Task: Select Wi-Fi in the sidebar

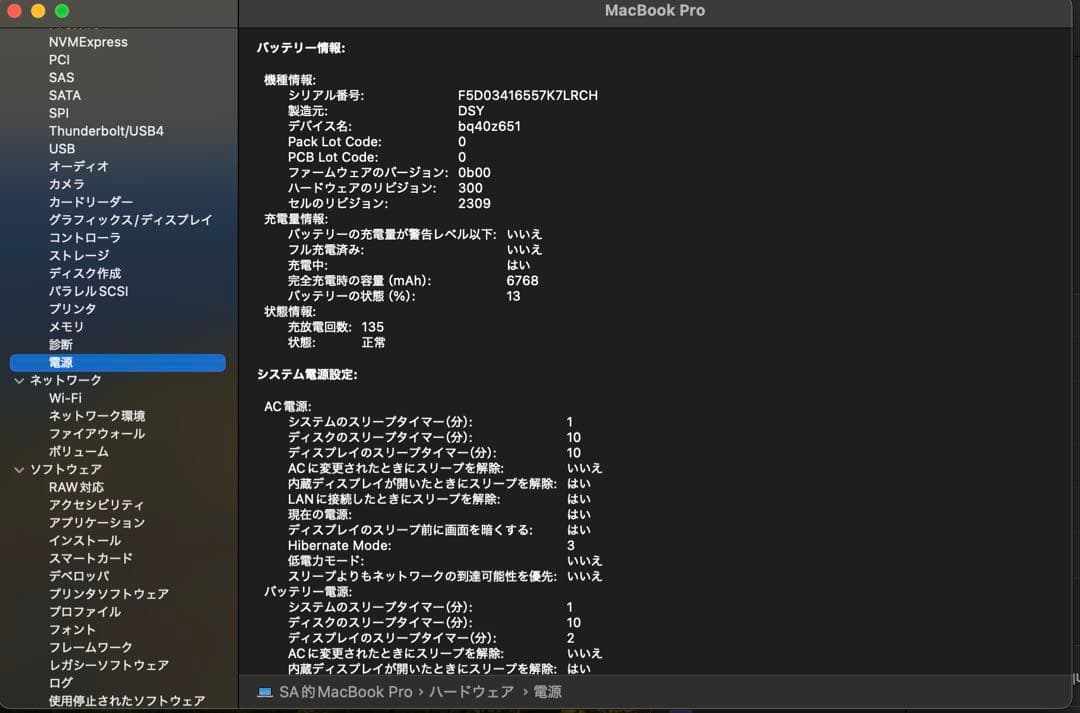Action: (x=67, y=398)
